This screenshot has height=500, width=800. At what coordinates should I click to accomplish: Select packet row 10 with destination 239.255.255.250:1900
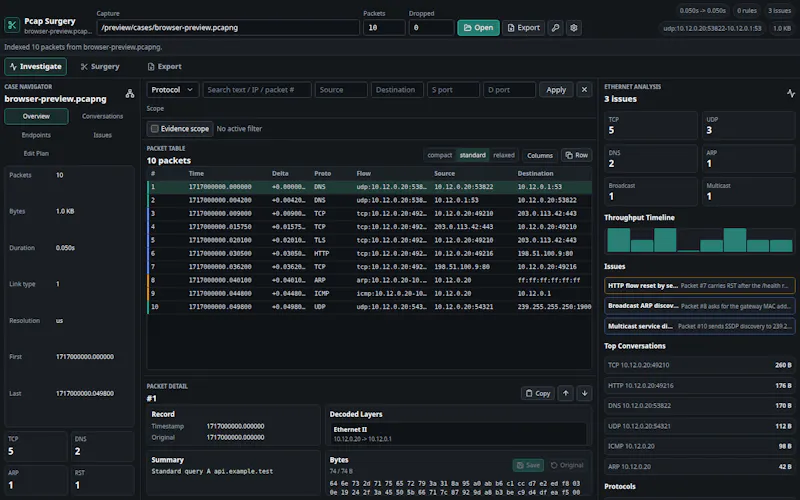pyautogui.click(x=369, y=307)
